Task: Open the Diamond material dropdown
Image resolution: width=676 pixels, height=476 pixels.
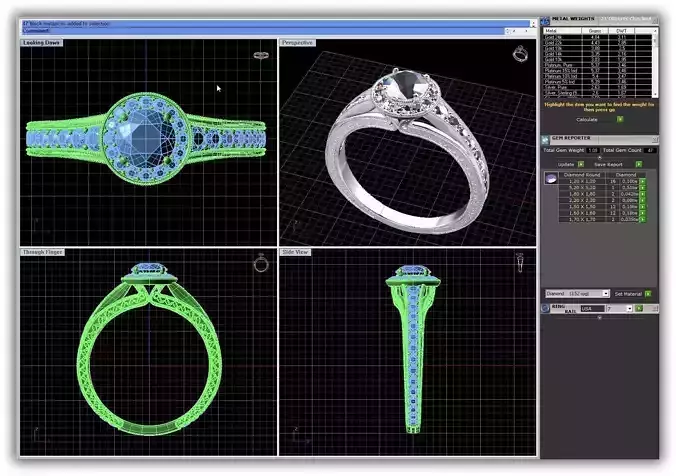Action: (x=605, y=294)
